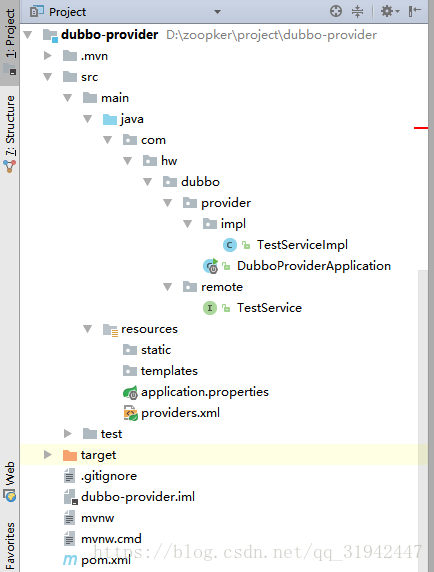Collapse the com package
The width and height of the screenshot is (434, 572).
[108, 140]
